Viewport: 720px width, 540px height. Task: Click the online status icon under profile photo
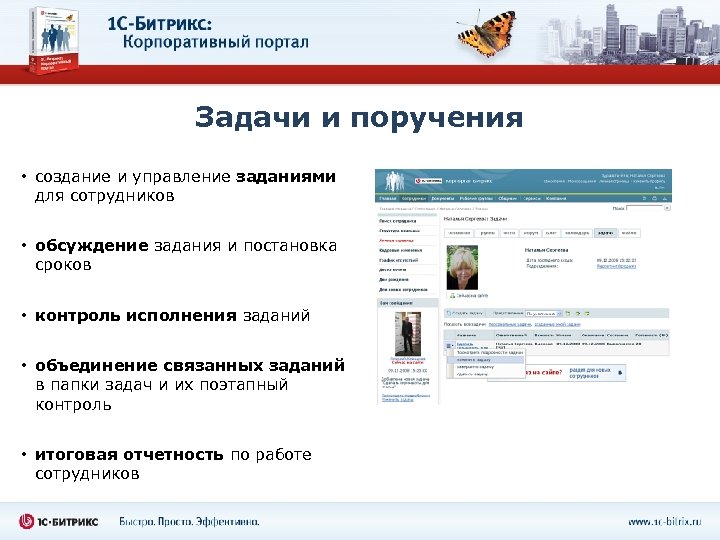pos(452,296)
